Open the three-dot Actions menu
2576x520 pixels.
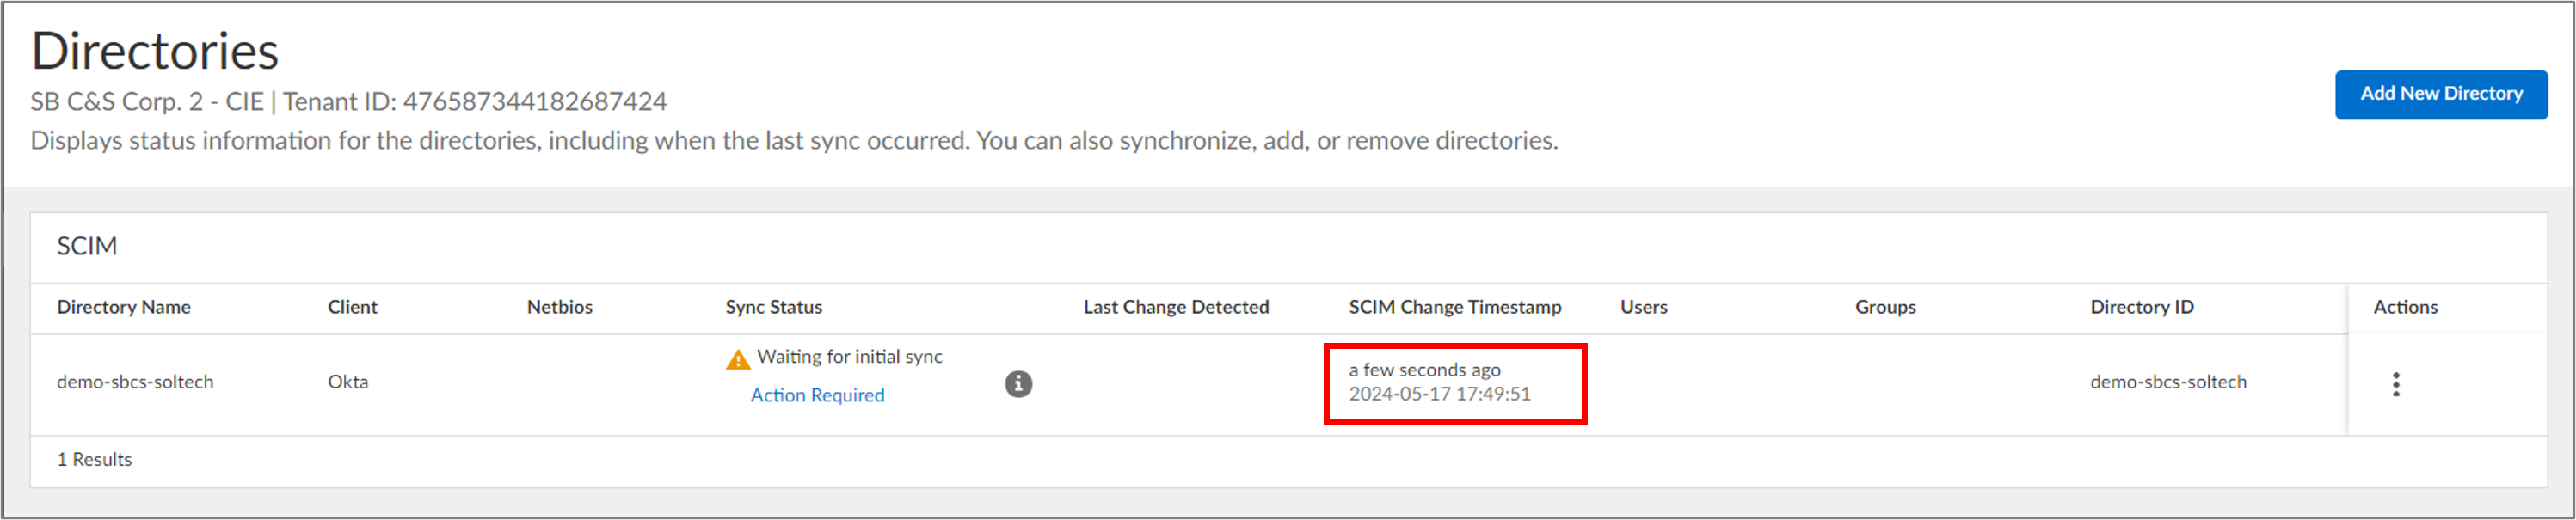[2395, 384]
